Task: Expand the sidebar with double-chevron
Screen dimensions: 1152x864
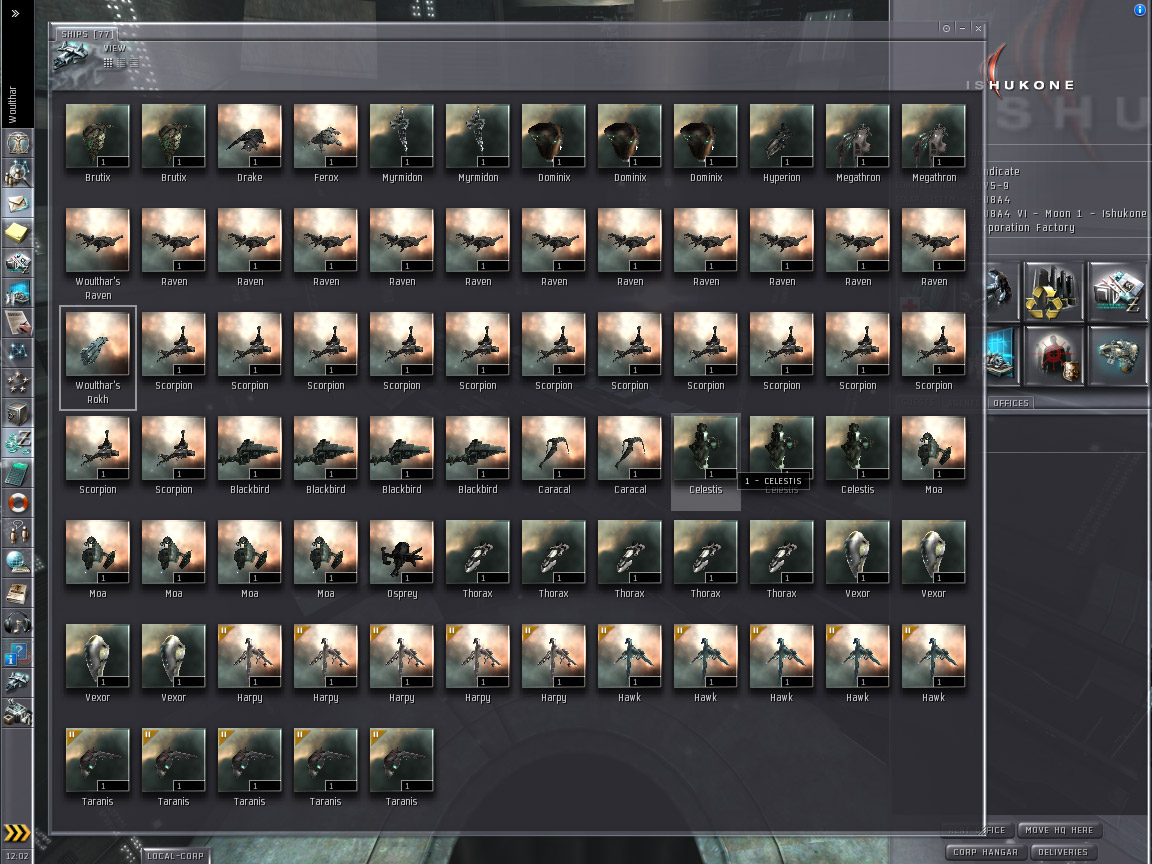Action: [16, 13]
